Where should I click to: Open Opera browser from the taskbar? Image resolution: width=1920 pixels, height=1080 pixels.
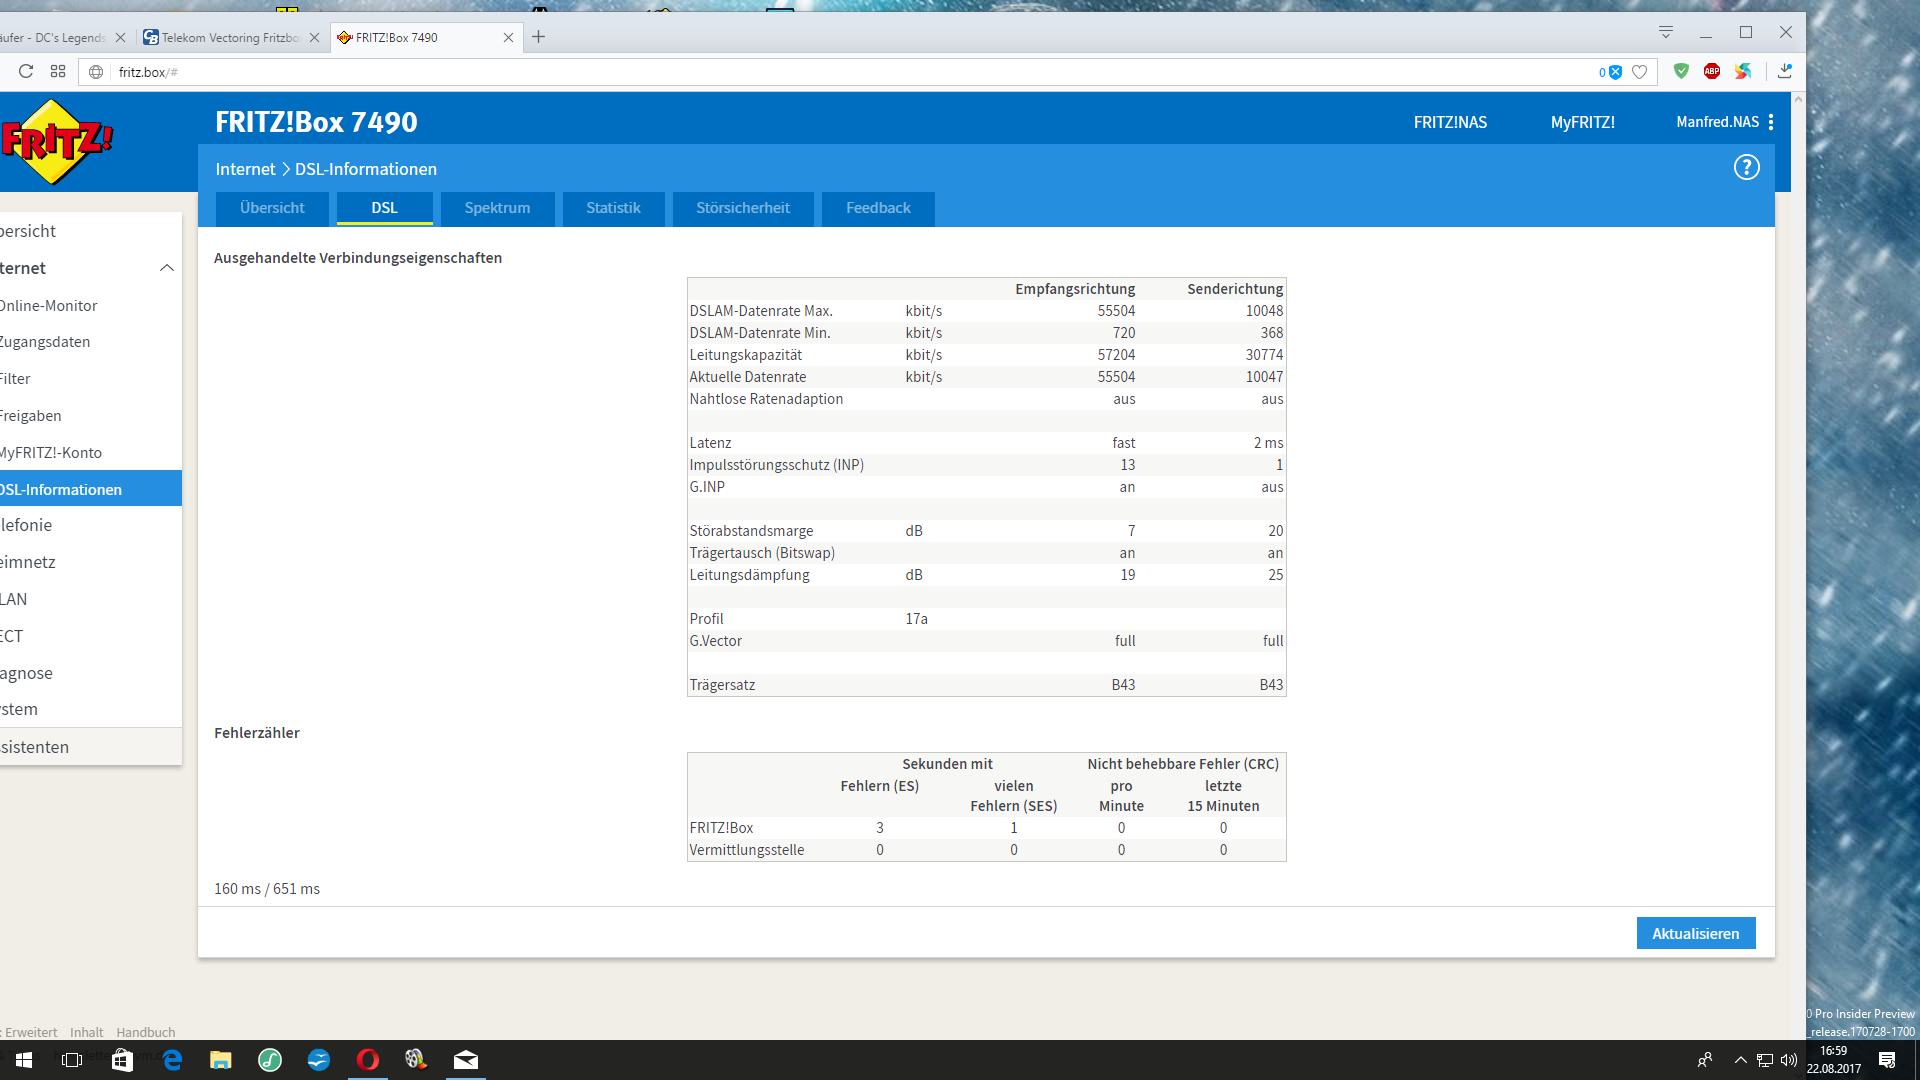pos(368,1060)
